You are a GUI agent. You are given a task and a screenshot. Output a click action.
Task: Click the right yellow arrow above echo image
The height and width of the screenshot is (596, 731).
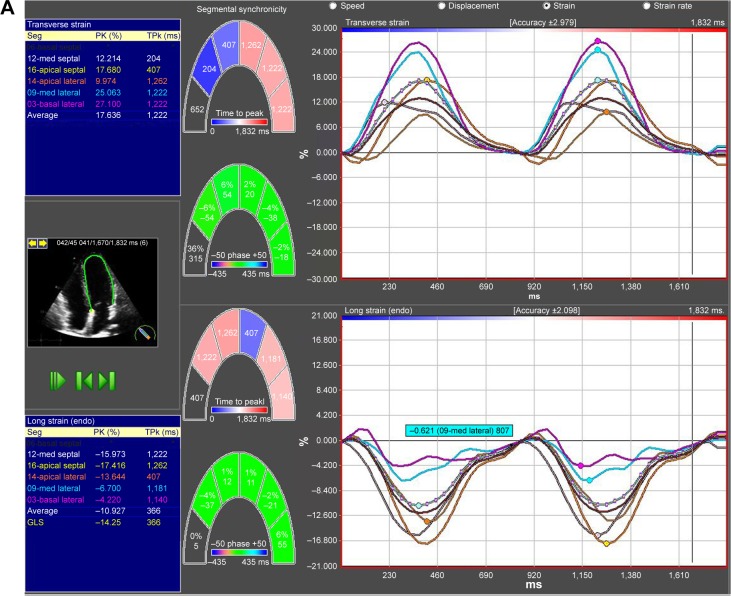pos(44,241)
